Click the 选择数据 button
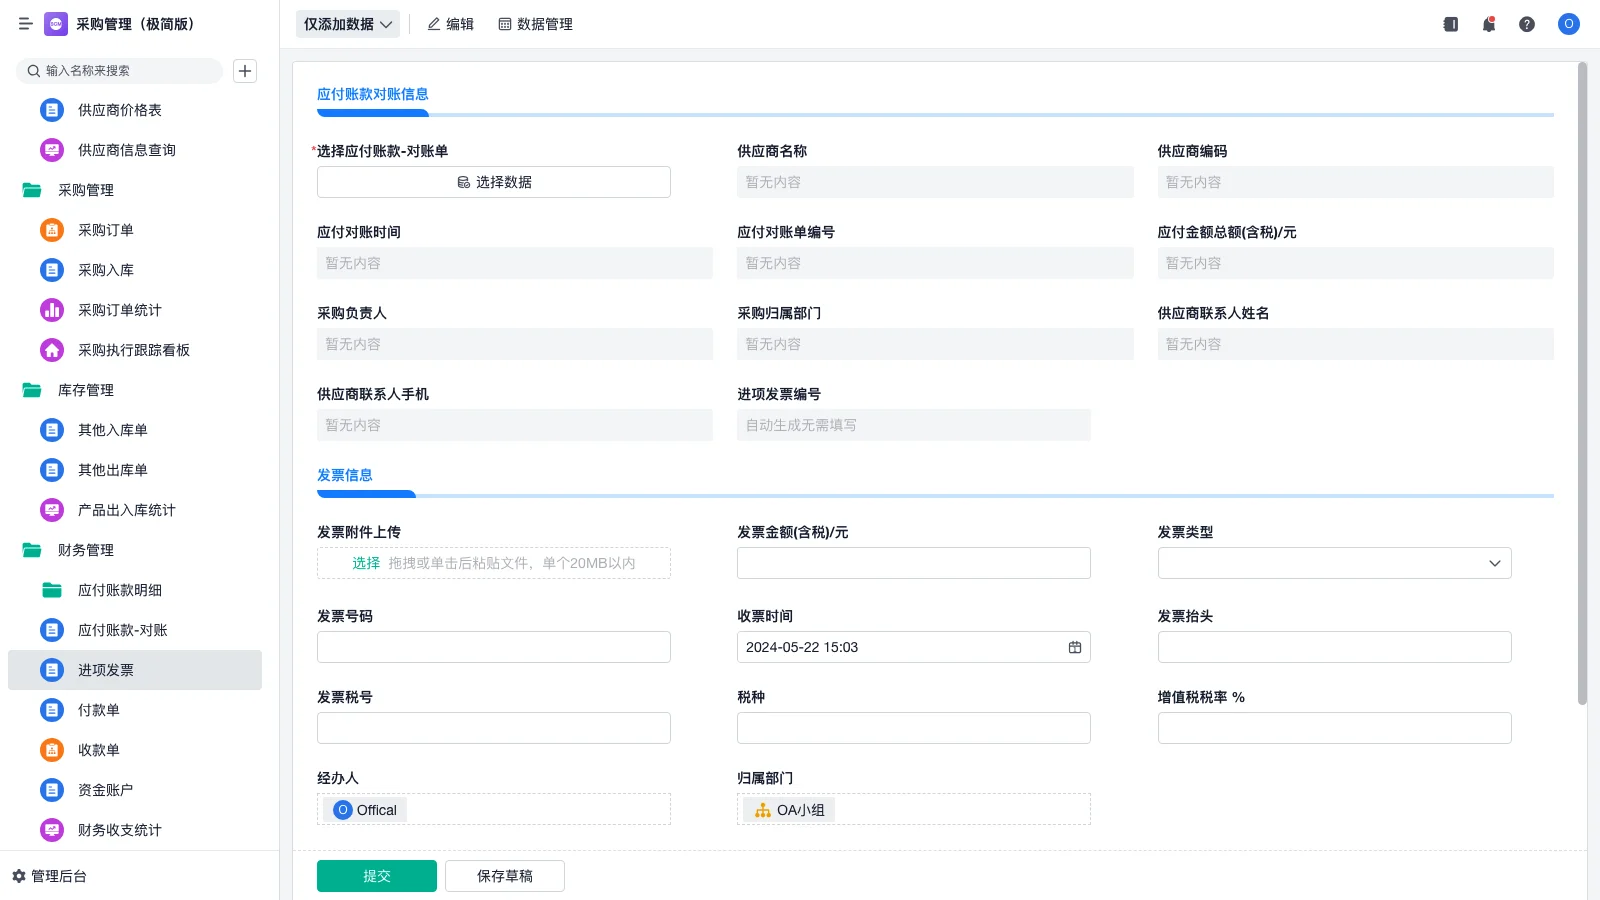Viewport: 1600px width, 900px height. 494,182
